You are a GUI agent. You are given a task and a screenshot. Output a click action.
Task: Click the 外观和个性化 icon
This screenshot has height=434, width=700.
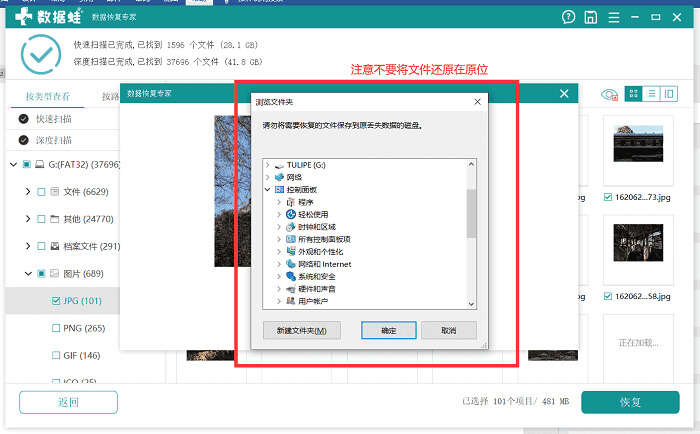tap(291, 251)
